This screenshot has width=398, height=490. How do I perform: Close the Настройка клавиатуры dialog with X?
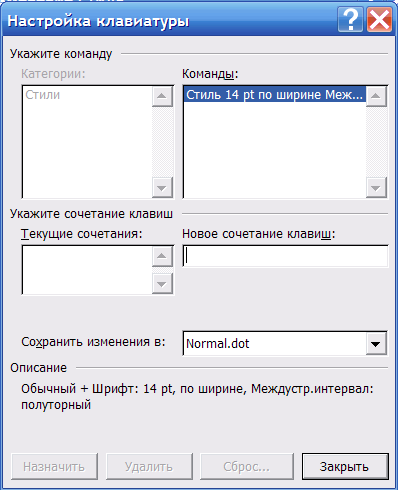380,20
